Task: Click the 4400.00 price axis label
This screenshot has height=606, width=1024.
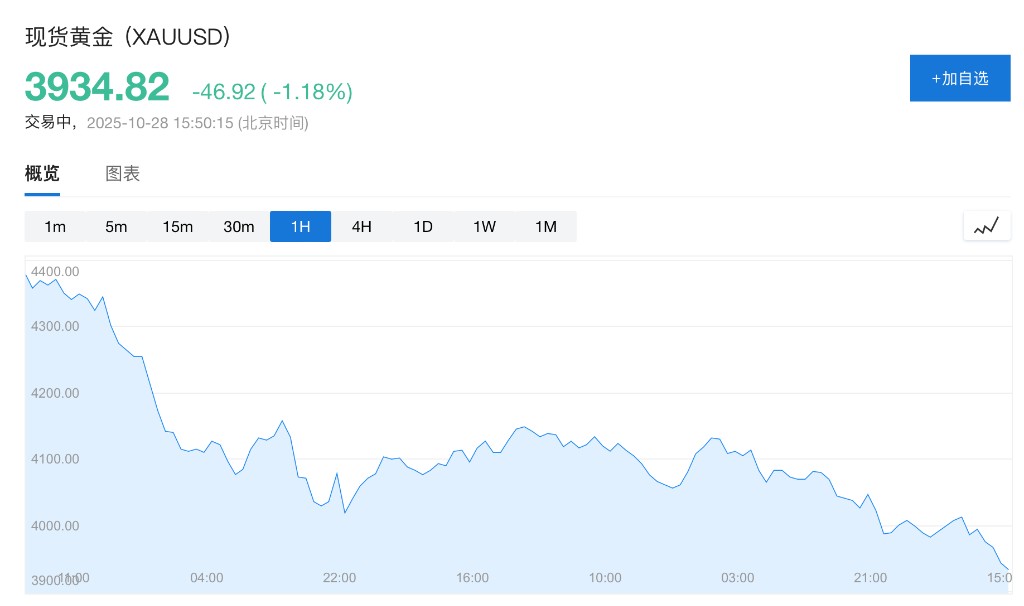Action: click(x=55, y=271)
